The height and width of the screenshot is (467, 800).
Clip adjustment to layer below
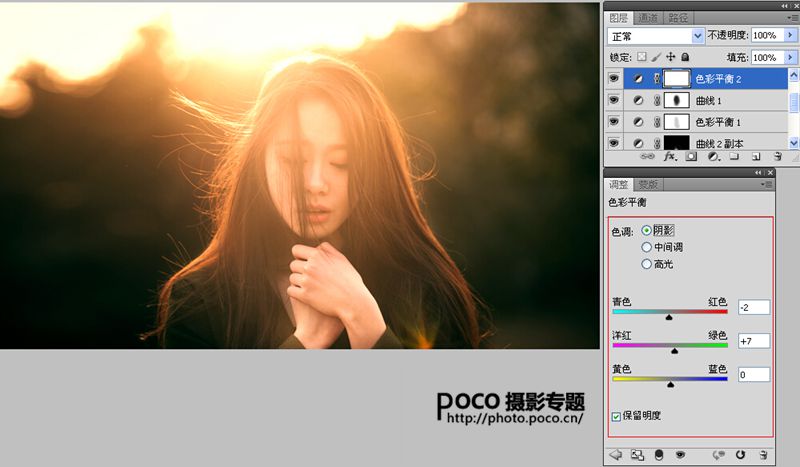[x=659, y=454]
